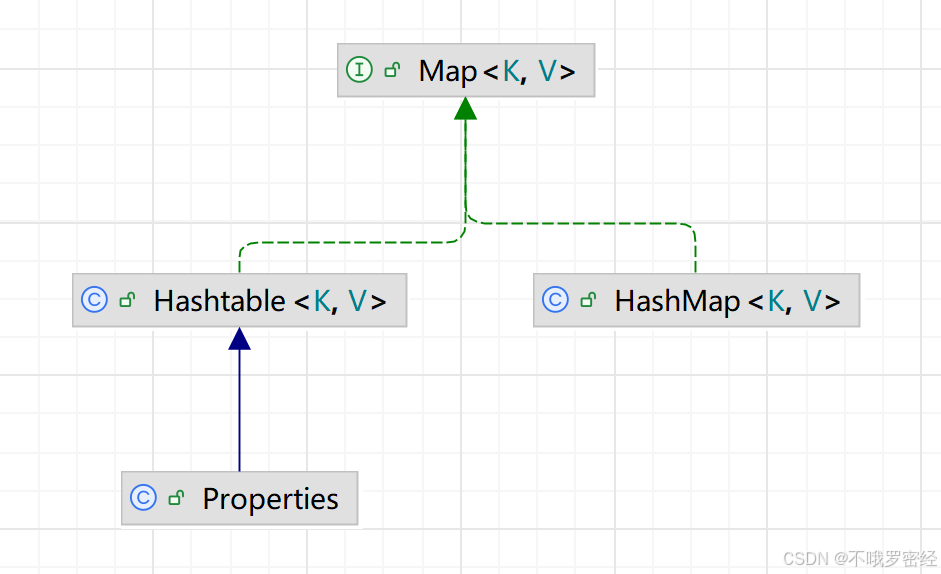Viewport: 941px width, 574px height.
Task: Click the lock visibility icon on HashMap
Action: coord(588,300)
